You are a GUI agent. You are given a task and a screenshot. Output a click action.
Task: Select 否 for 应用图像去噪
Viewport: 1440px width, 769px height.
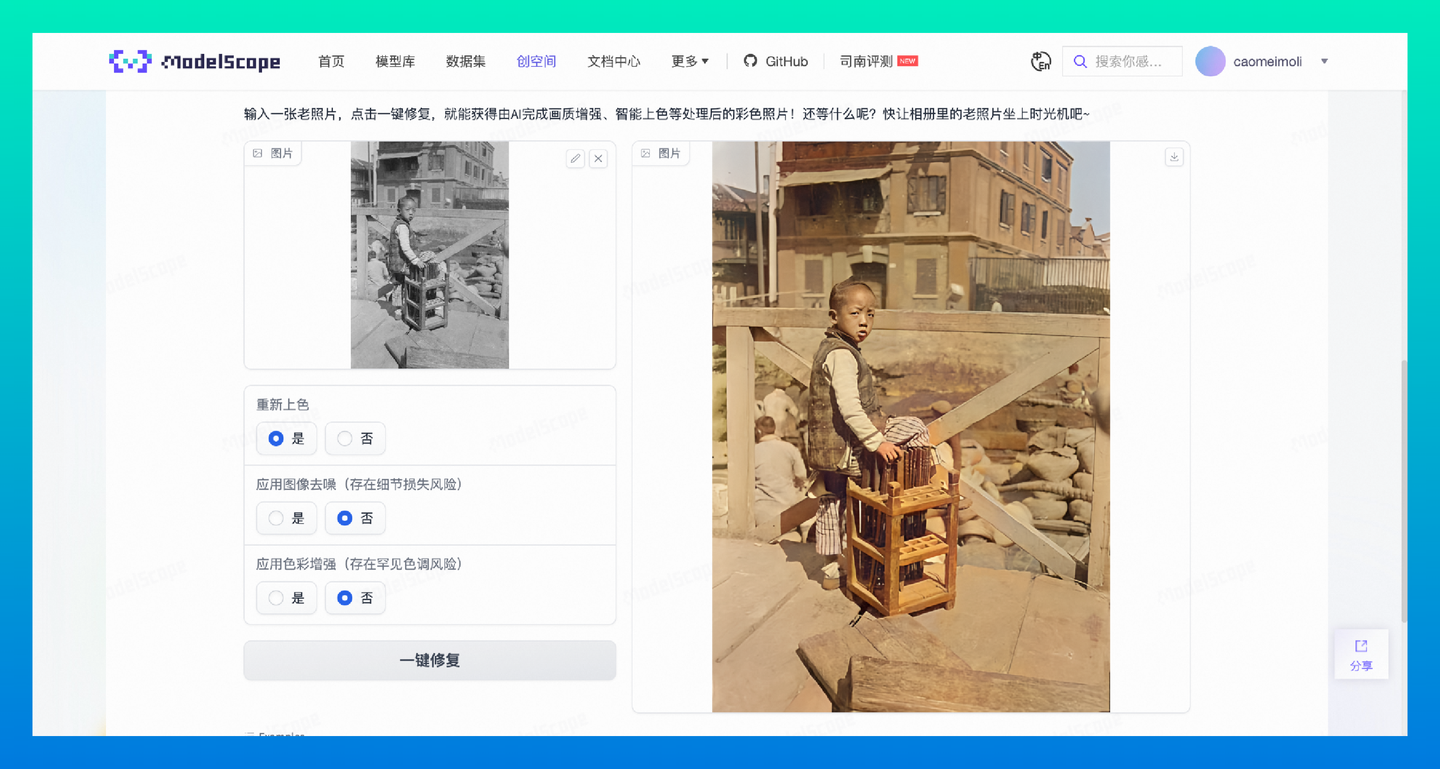tap(355, 518)
